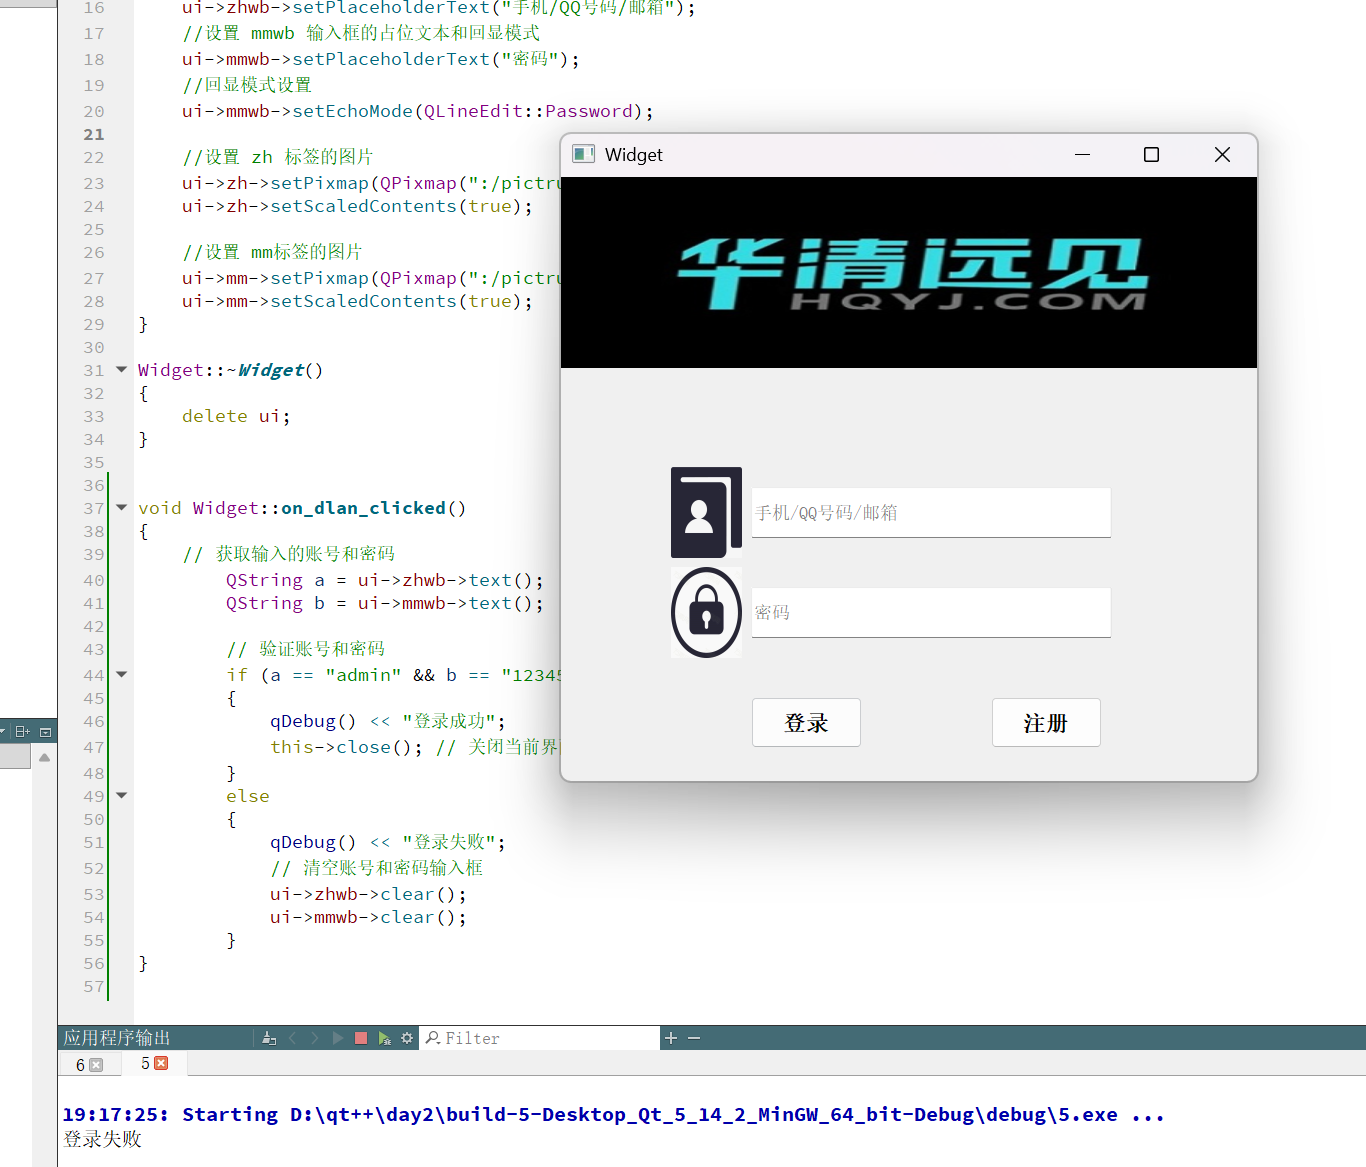Focus the 密码 password field
Viewport: 1366px width, 1167px height.
point(931,612)
